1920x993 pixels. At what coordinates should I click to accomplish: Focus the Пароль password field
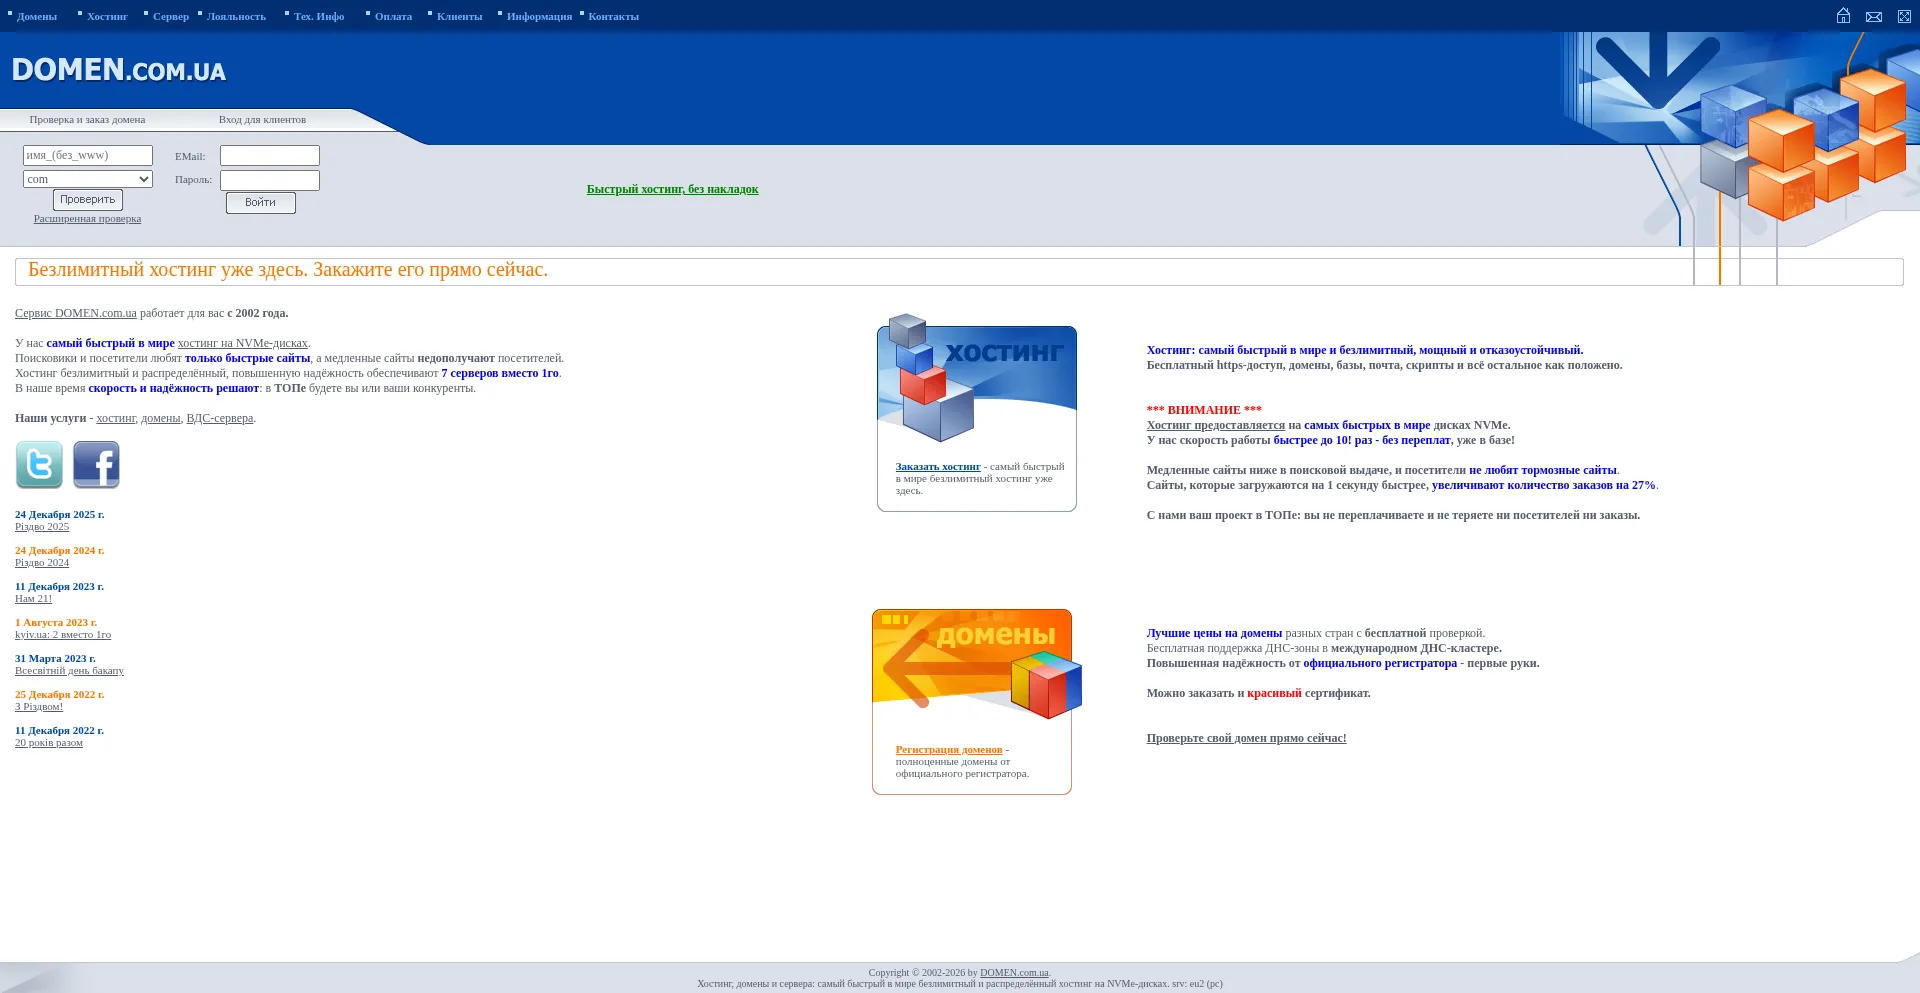pos(270,180)
